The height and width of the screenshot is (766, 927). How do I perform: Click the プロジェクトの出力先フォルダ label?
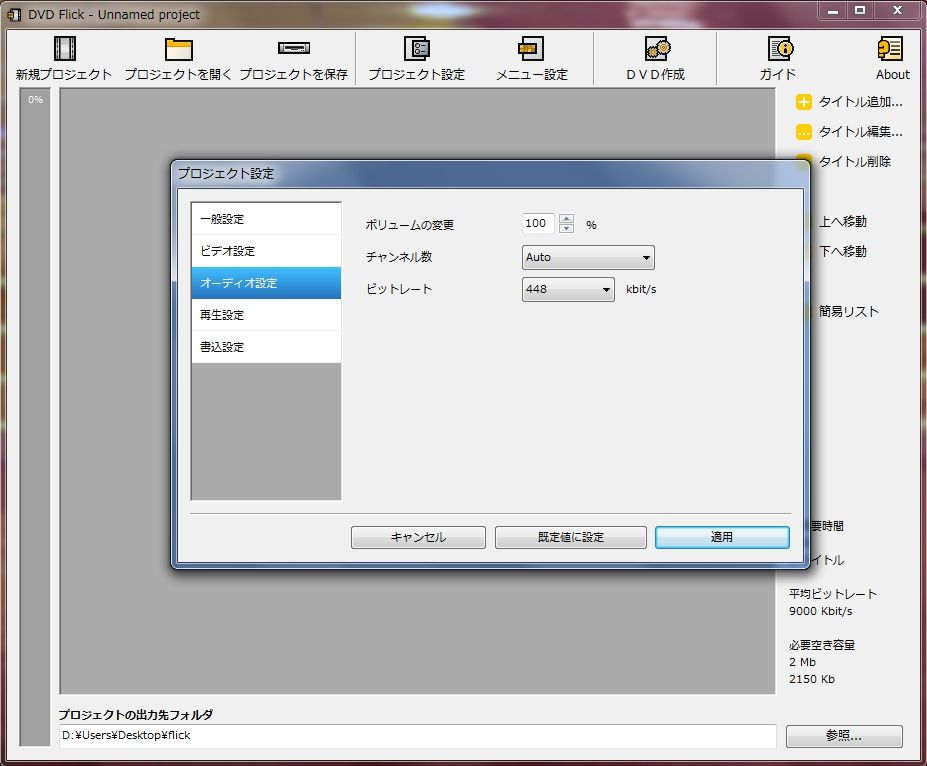click(135, 715)
